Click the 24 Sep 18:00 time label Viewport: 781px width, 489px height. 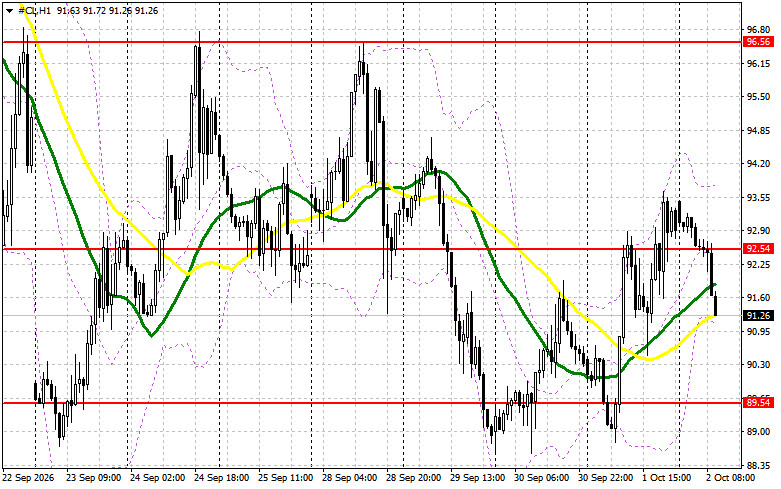tap(222, 478)
